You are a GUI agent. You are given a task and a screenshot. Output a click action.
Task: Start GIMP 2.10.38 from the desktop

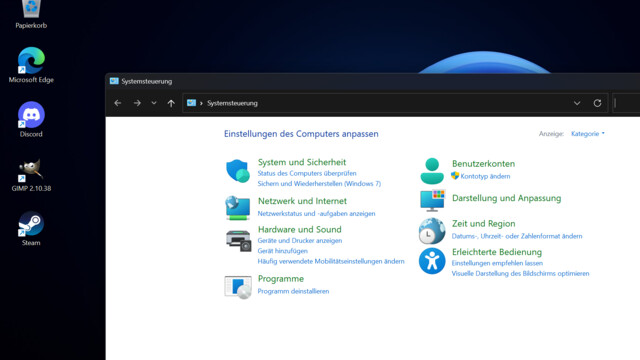point(31,175)
